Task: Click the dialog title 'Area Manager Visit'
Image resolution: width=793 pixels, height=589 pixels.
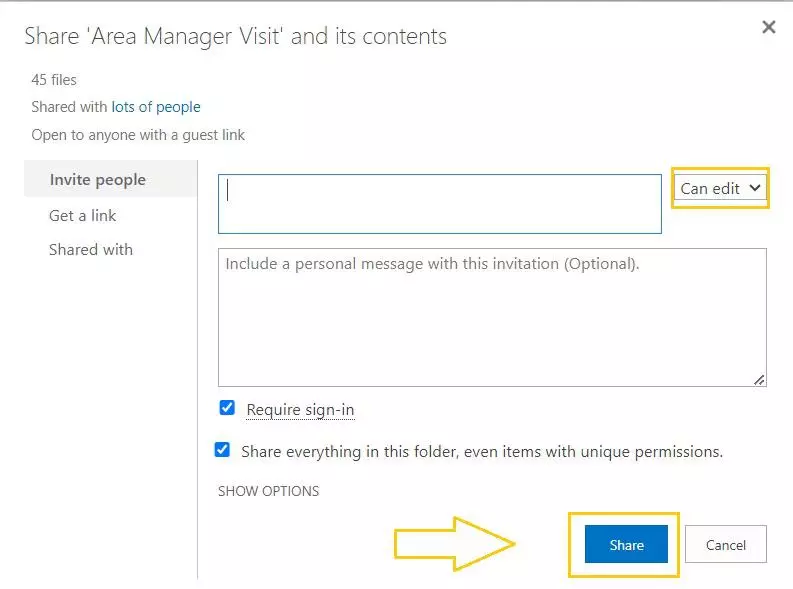Action: (235, 37)
